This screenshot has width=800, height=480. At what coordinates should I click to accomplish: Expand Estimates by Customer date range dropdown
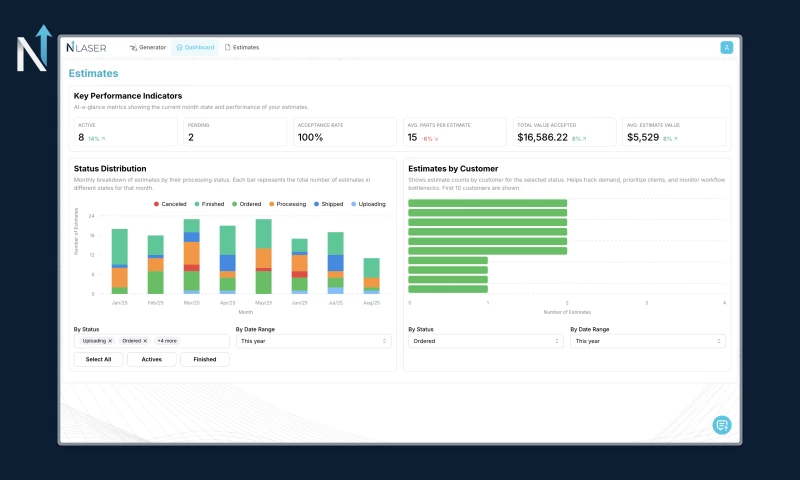click(x=647, y=341)
